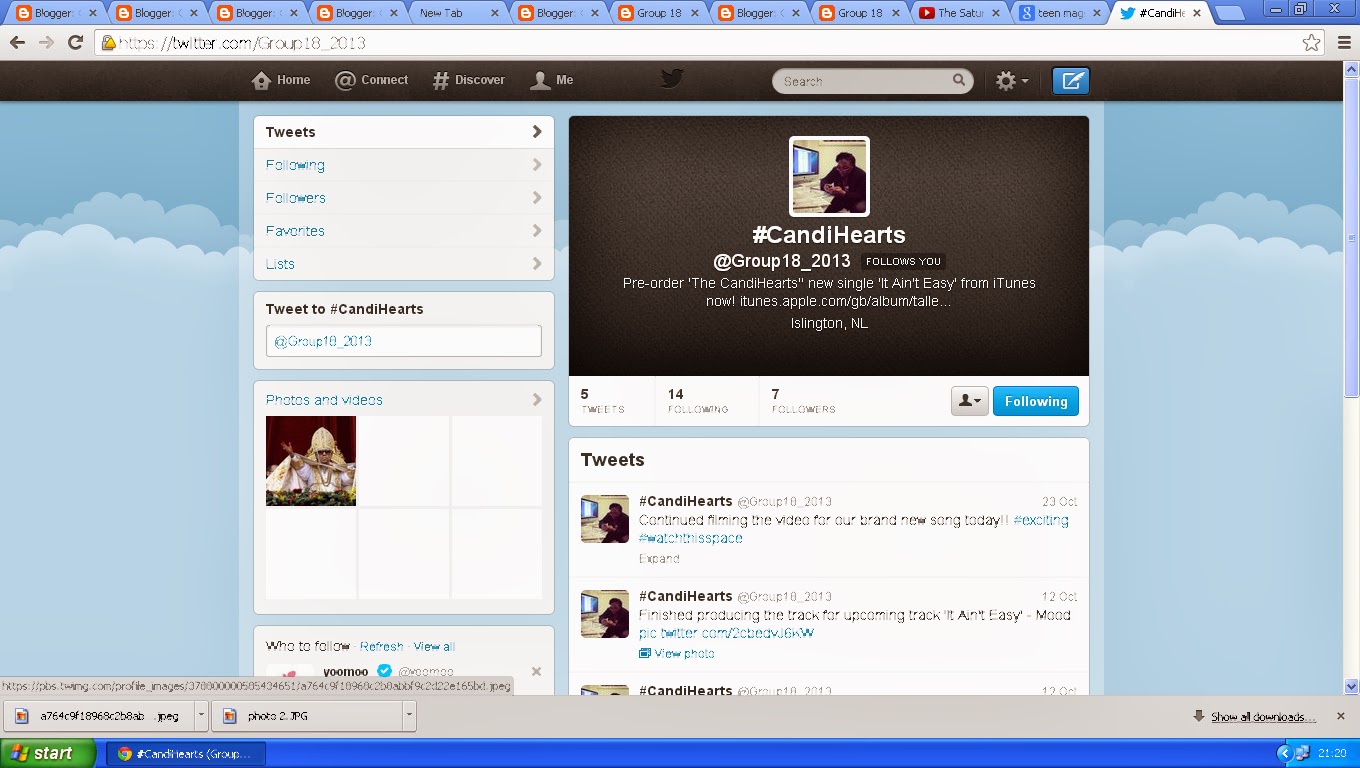Click #watchthisspace hashtag

point(691,538)
